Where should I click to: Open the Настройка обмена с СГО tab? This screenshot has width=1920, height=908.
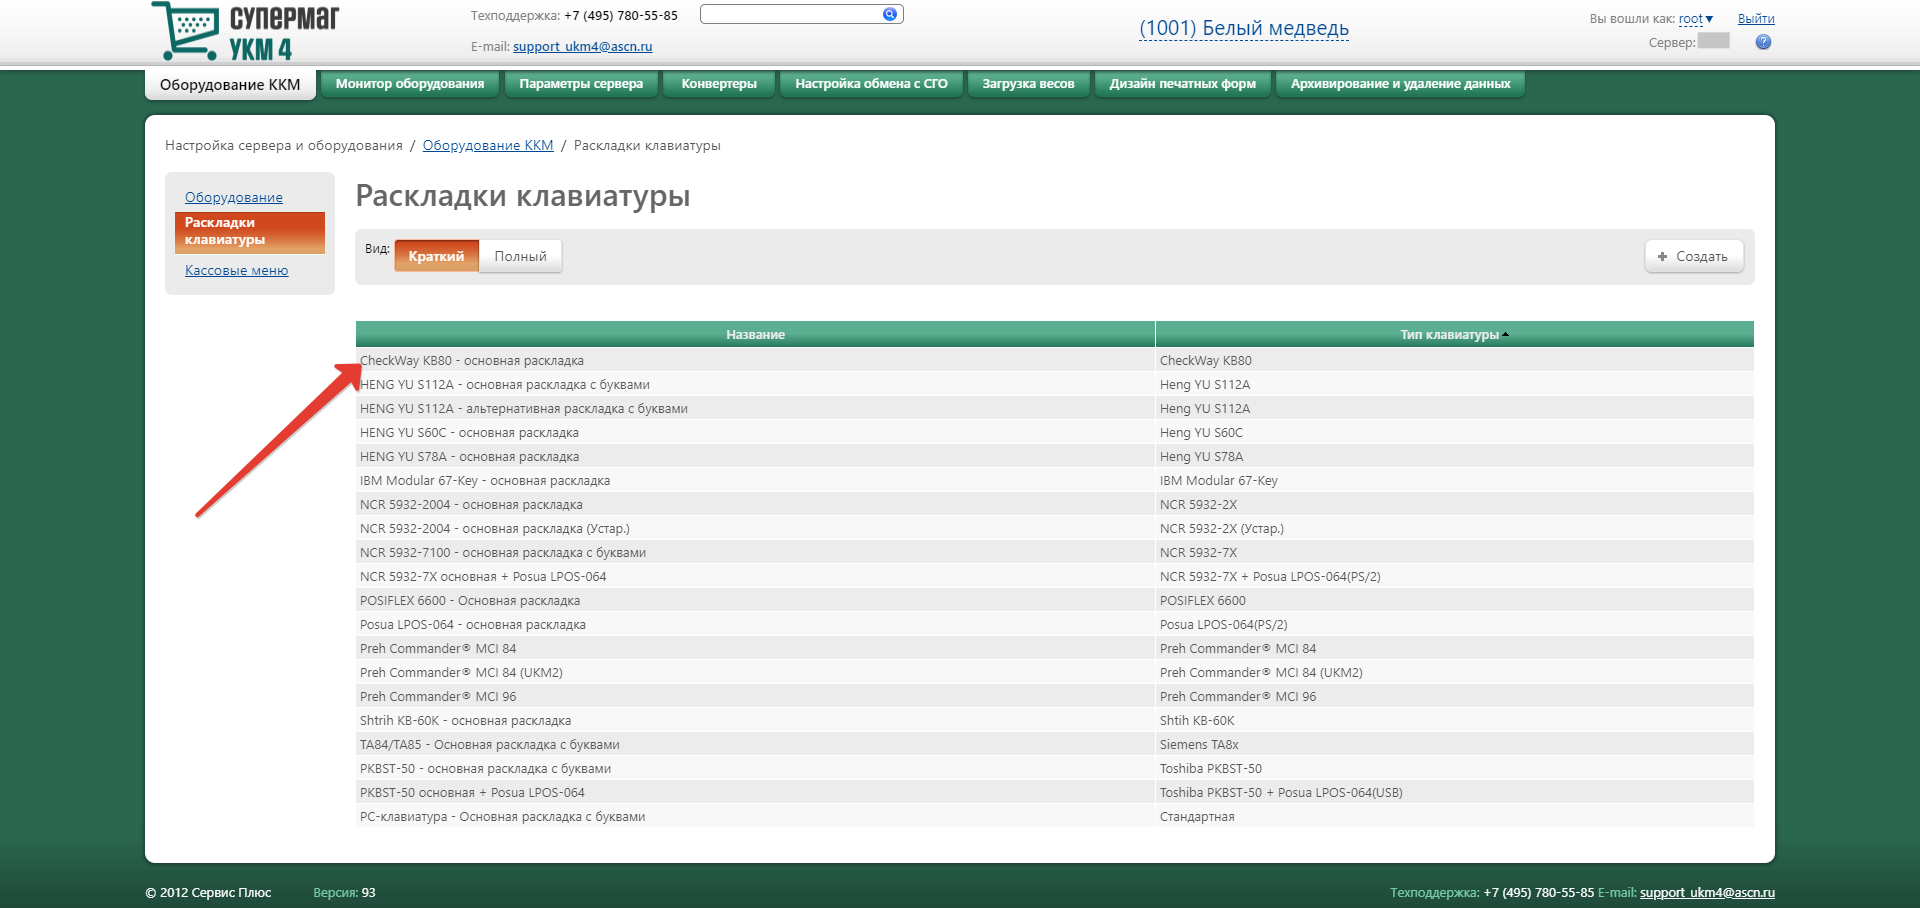click(871, 84)
